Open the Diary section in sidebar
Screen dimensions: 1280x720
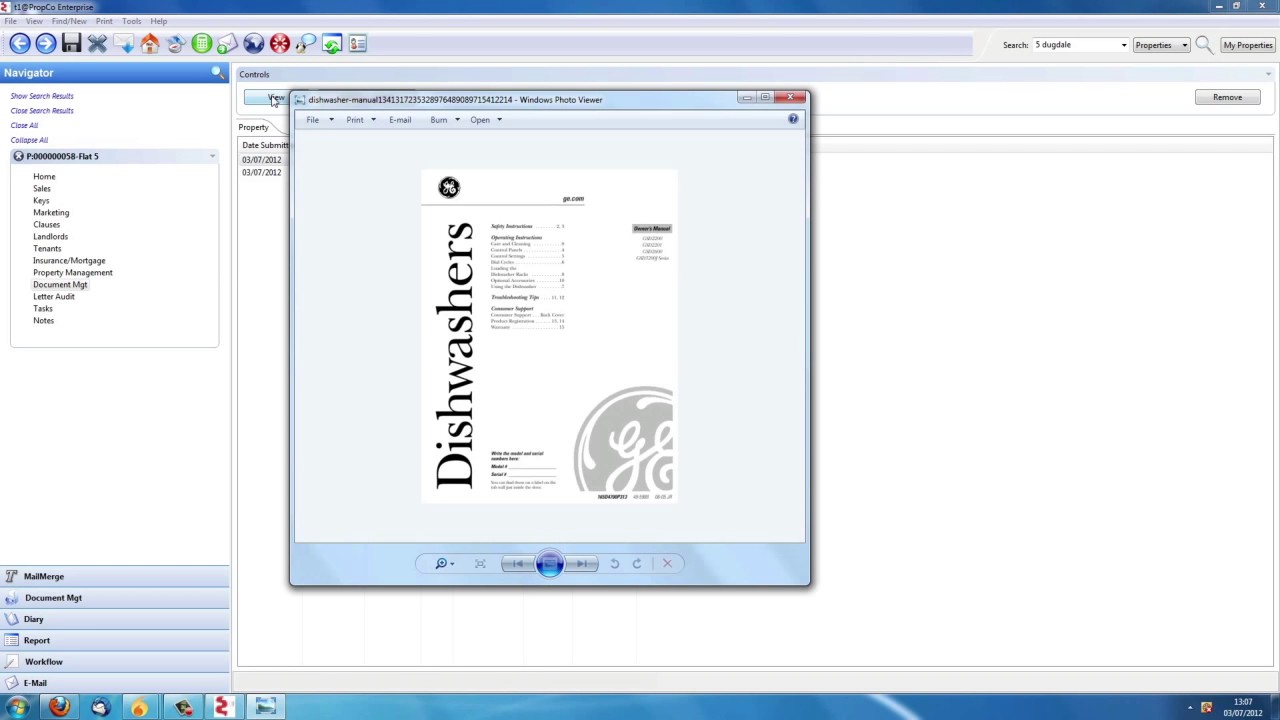coord(115,619)
